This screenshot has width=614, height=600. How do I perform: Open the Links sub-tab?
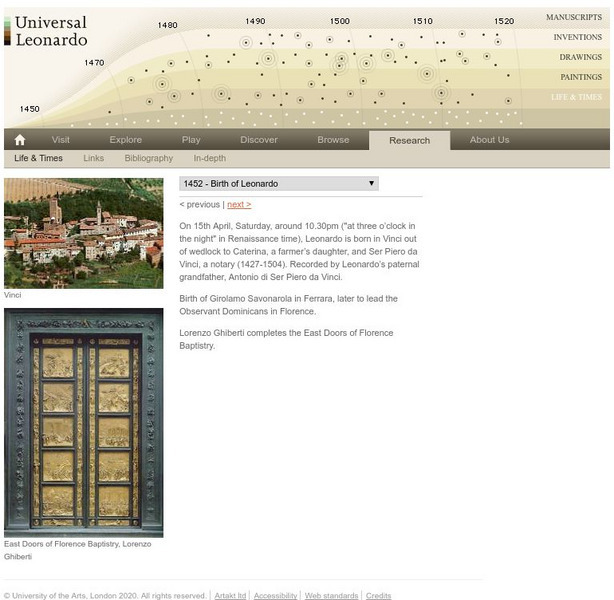(x=94, y=158)
